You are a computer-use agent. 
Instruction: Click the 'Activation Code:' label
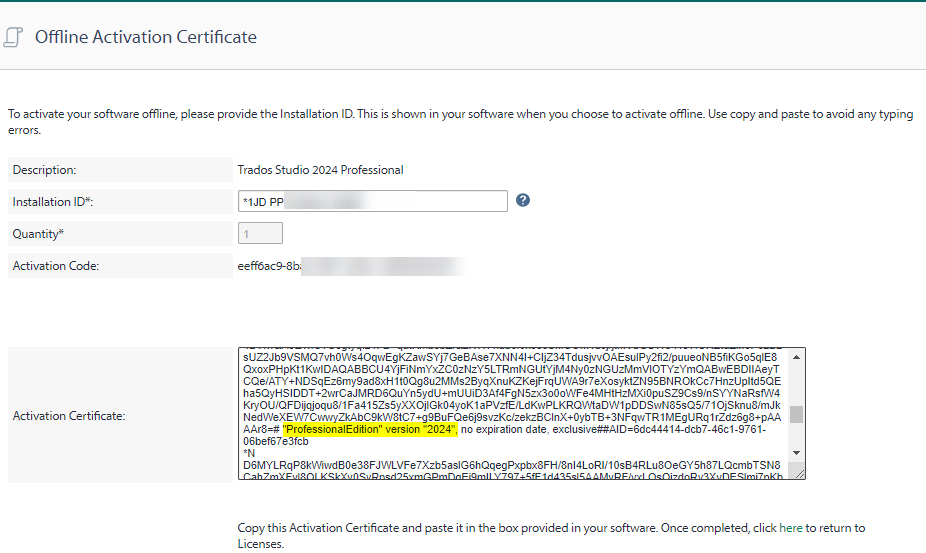coord(56,266)
